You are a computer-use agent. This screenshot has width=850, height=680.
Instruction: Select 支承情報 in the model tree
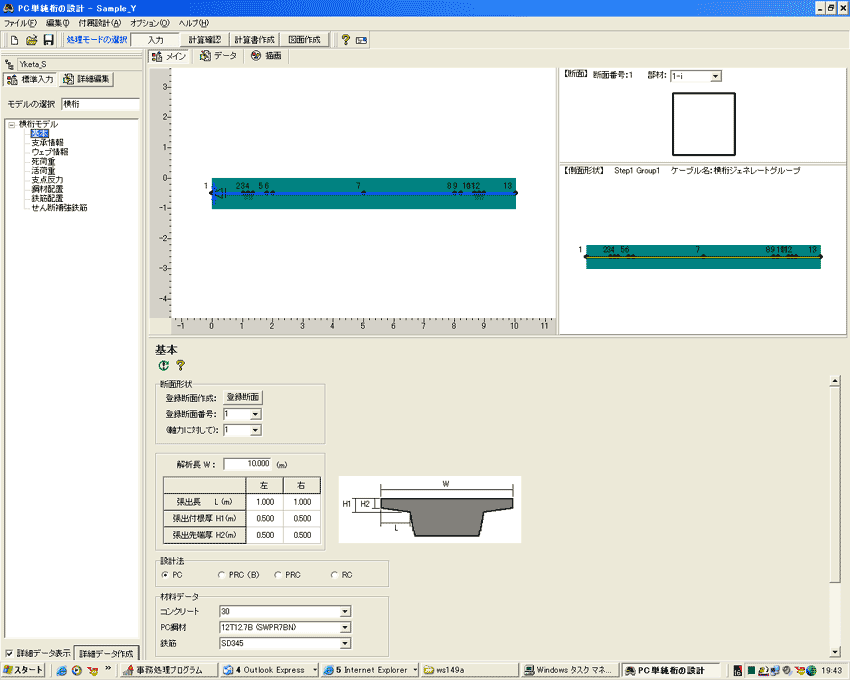pos(47,143)
